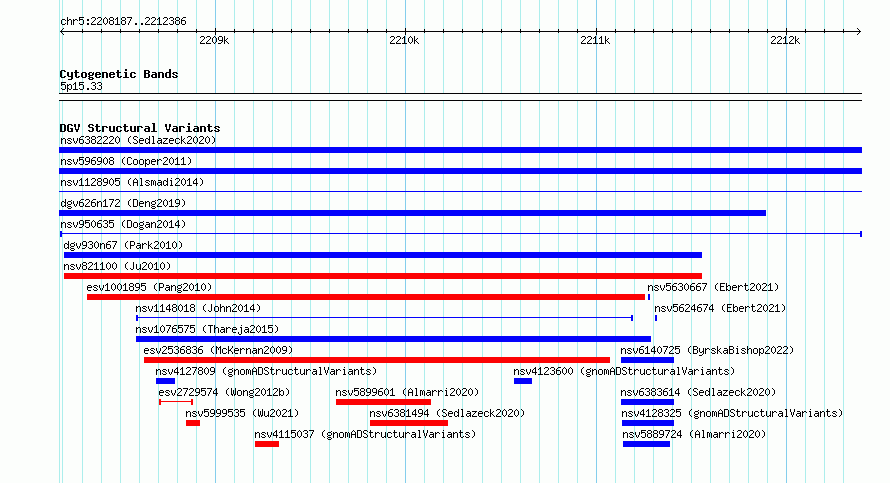Click nsv4115037 (gnomADStructuralVariants) label

pyautogui.click(x=366, y=434)
